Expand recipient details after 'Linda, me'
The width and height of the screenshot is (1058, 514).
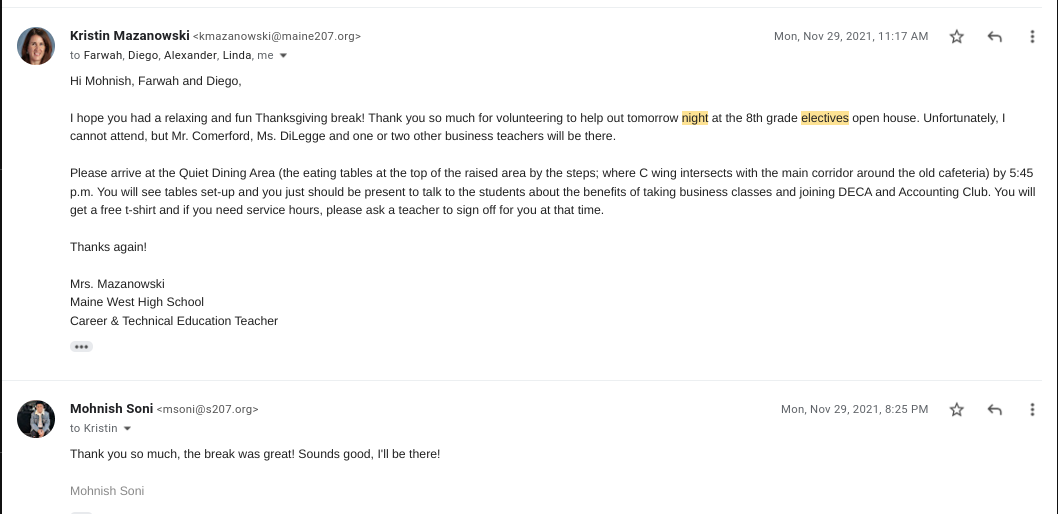pos(283,56)
